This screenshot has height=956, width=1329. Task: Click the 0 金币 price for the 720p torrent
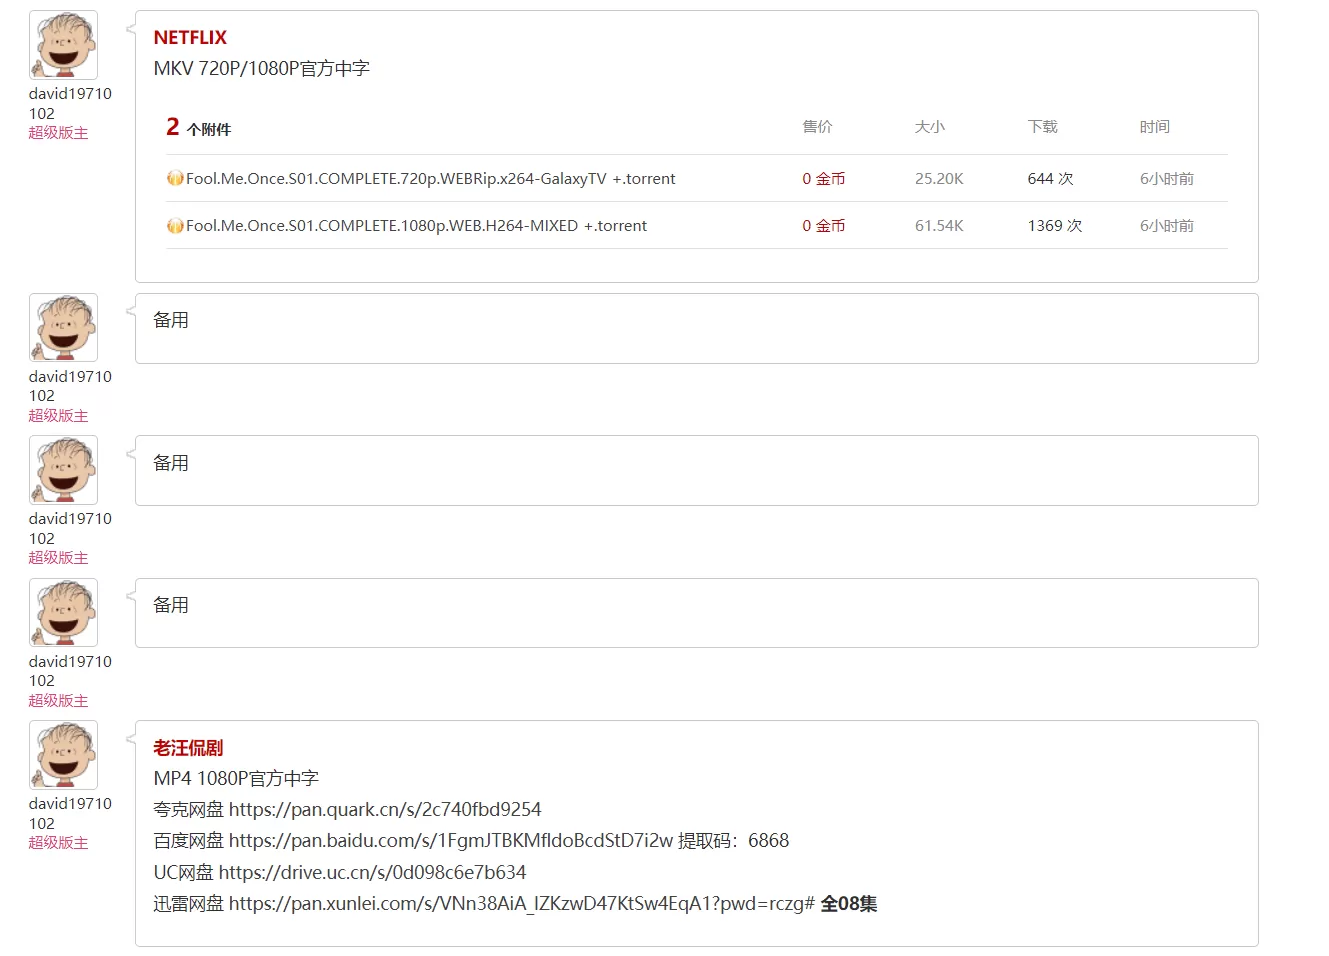click(823, 179)
